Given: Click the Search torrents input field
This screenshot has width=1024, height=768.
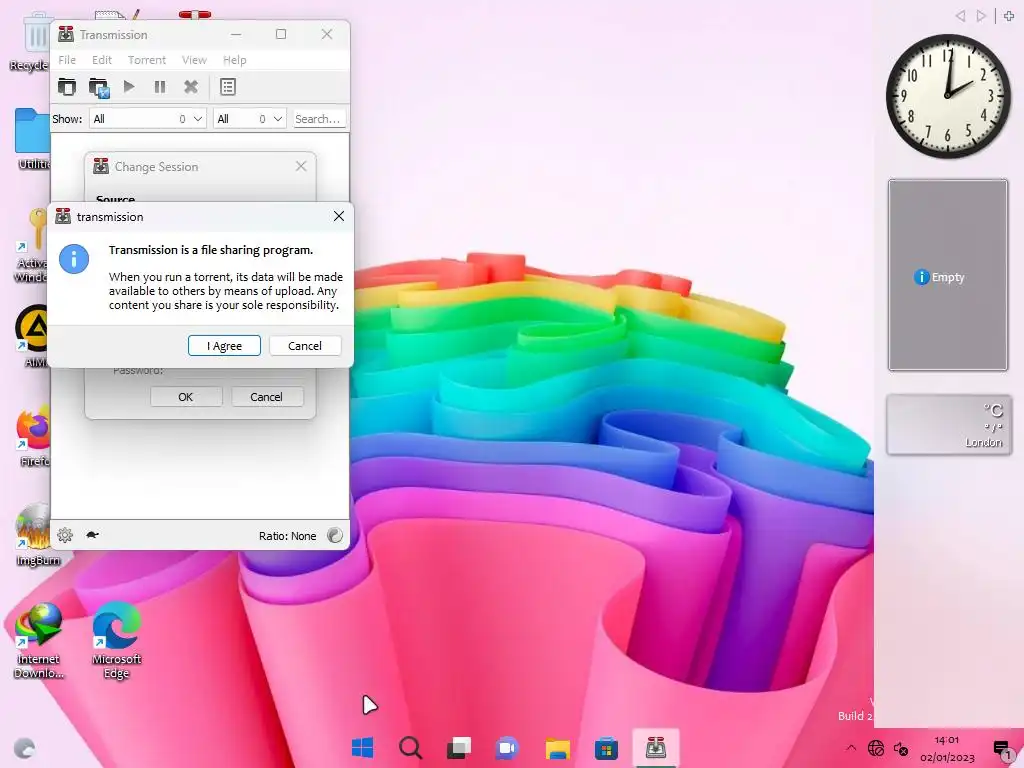Looking at the screenshot, I should (x=319, y=119).
